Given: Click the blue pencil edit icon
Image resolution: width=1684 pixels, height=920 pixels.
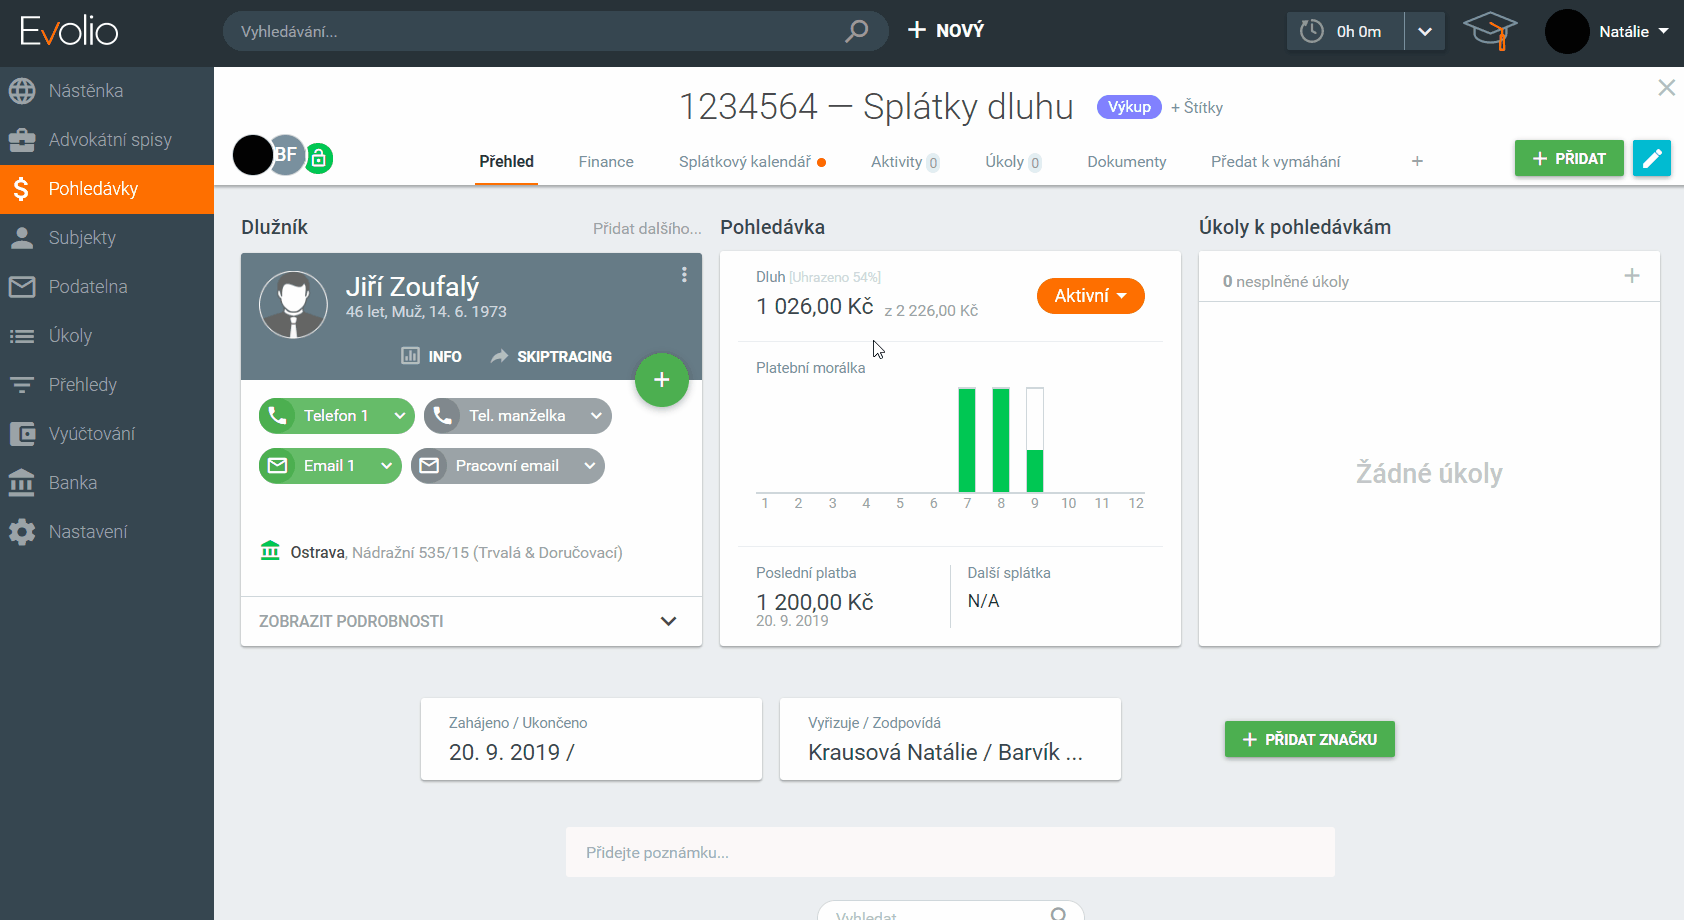Looking at the screenshot, I should 1651,158.
